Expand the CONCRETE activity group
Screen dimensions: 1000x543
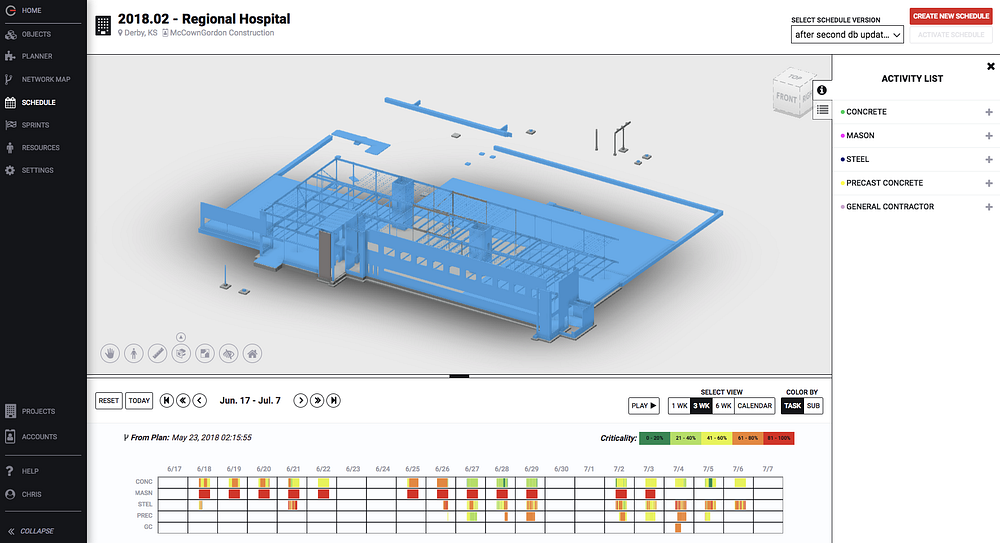989,112
